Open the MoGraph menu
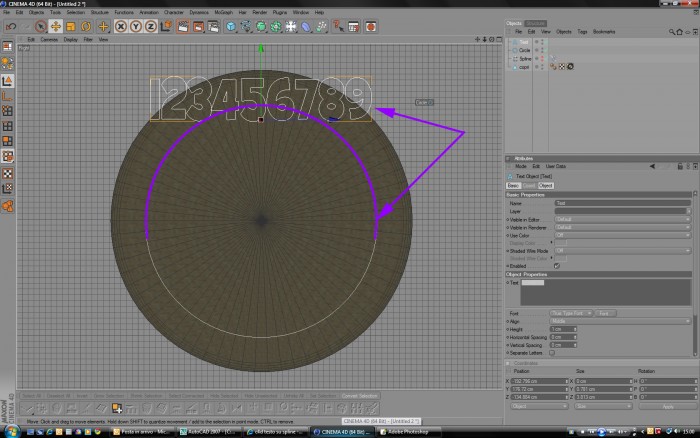700x438 pixels. [x=223, y=12]
